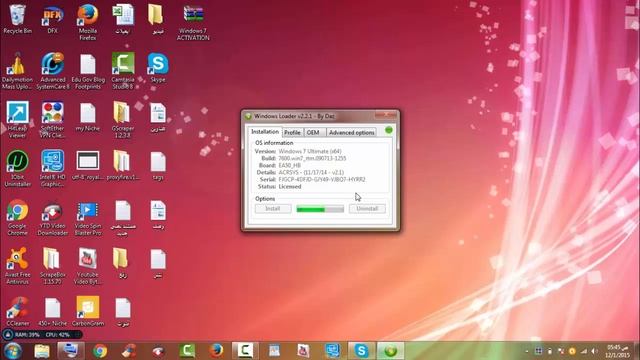This screenshot has width=640, height=360.
Task: Click the volume icon in system tray
Action: (x=595, y=351)
